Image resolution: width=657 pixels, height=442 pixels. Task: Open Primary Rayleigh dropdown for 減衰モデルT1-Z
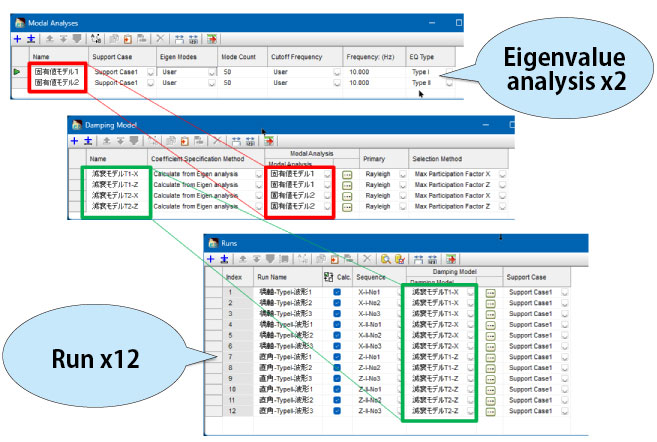402,185
